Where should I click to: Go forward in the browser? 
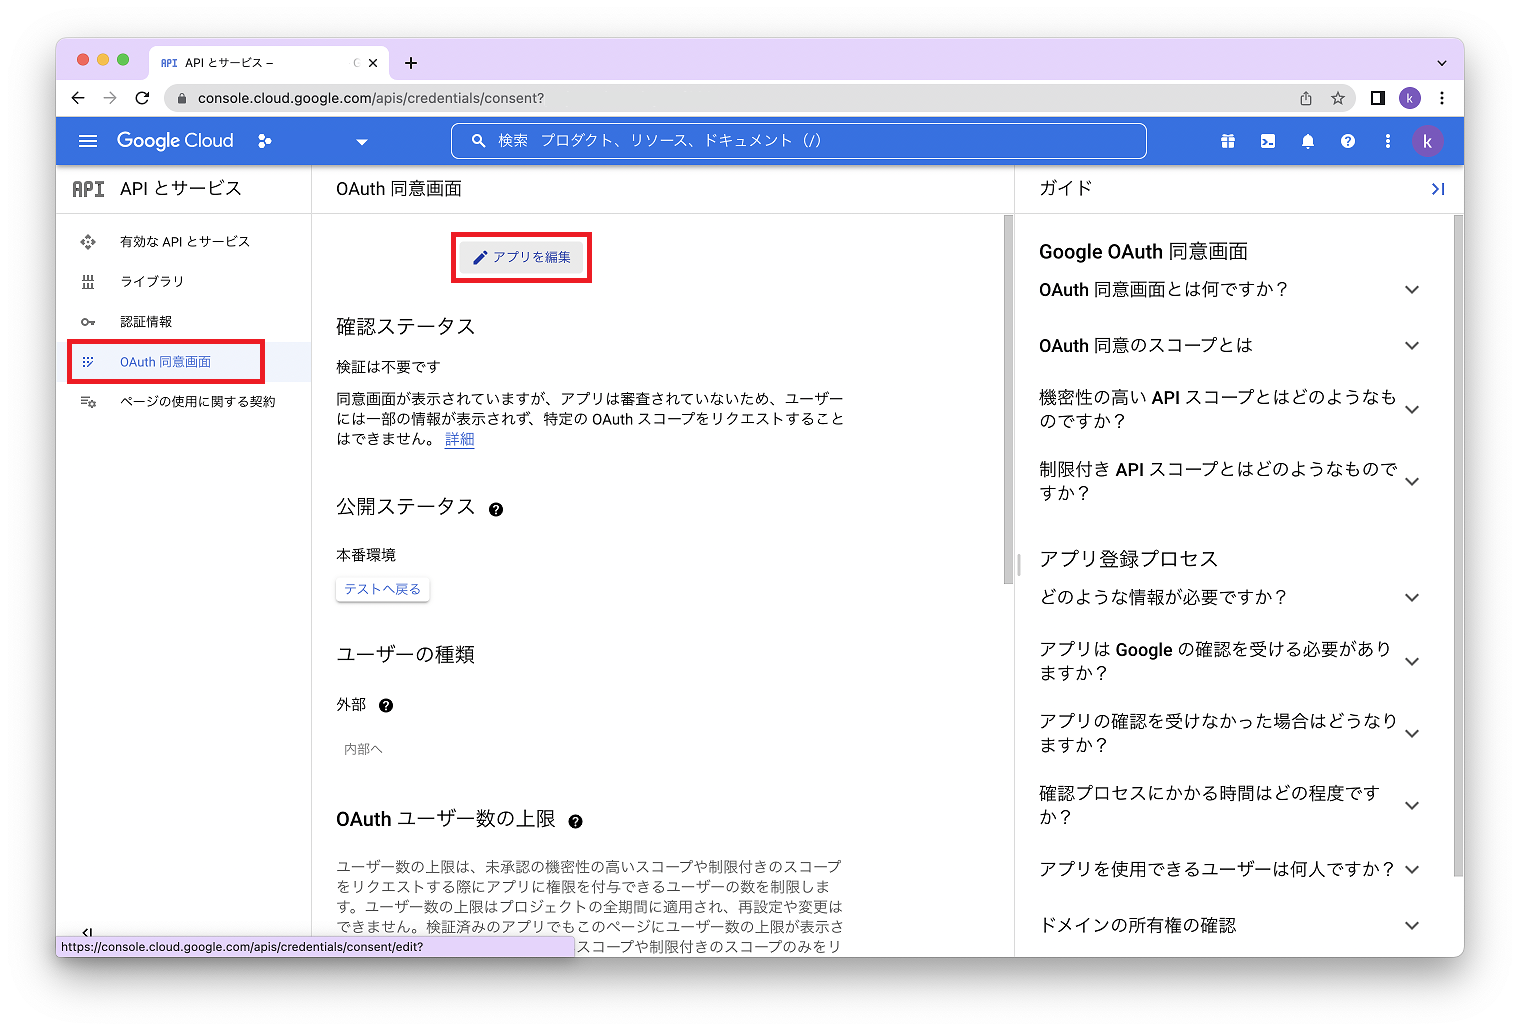[110, 98]
